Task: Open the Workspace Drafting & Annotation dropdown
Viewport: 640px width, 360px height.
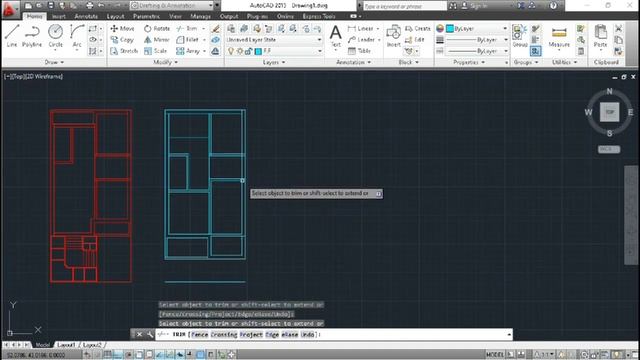Action: click(x=172, y=6)
